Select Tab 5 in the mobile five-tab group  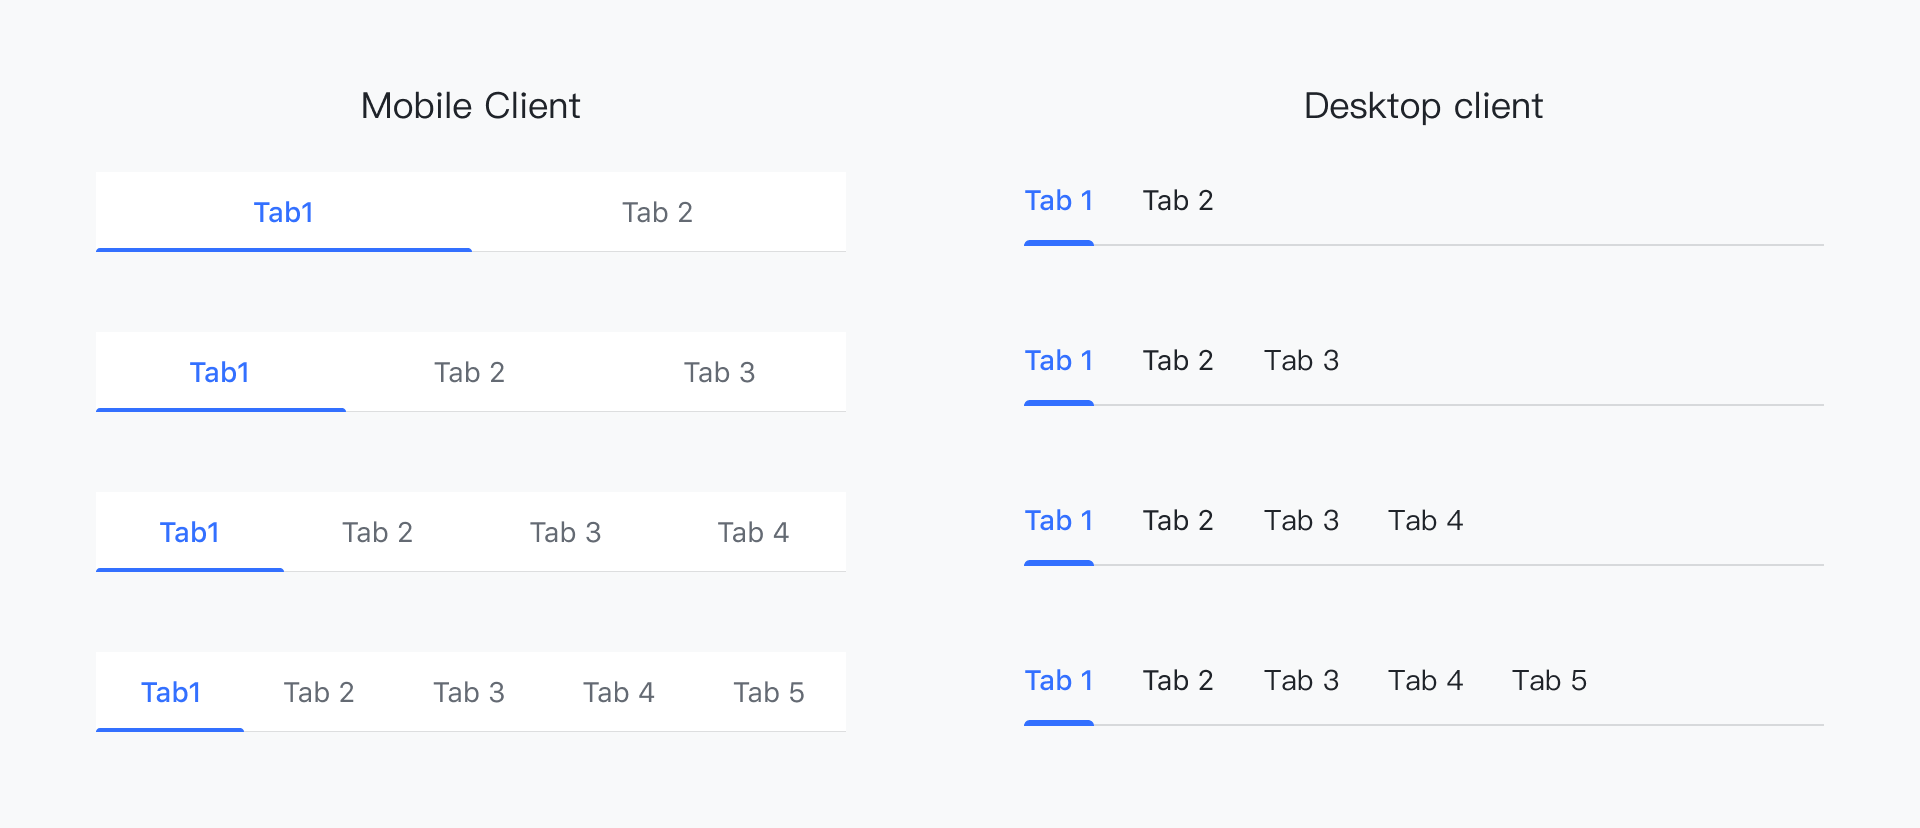768,692
